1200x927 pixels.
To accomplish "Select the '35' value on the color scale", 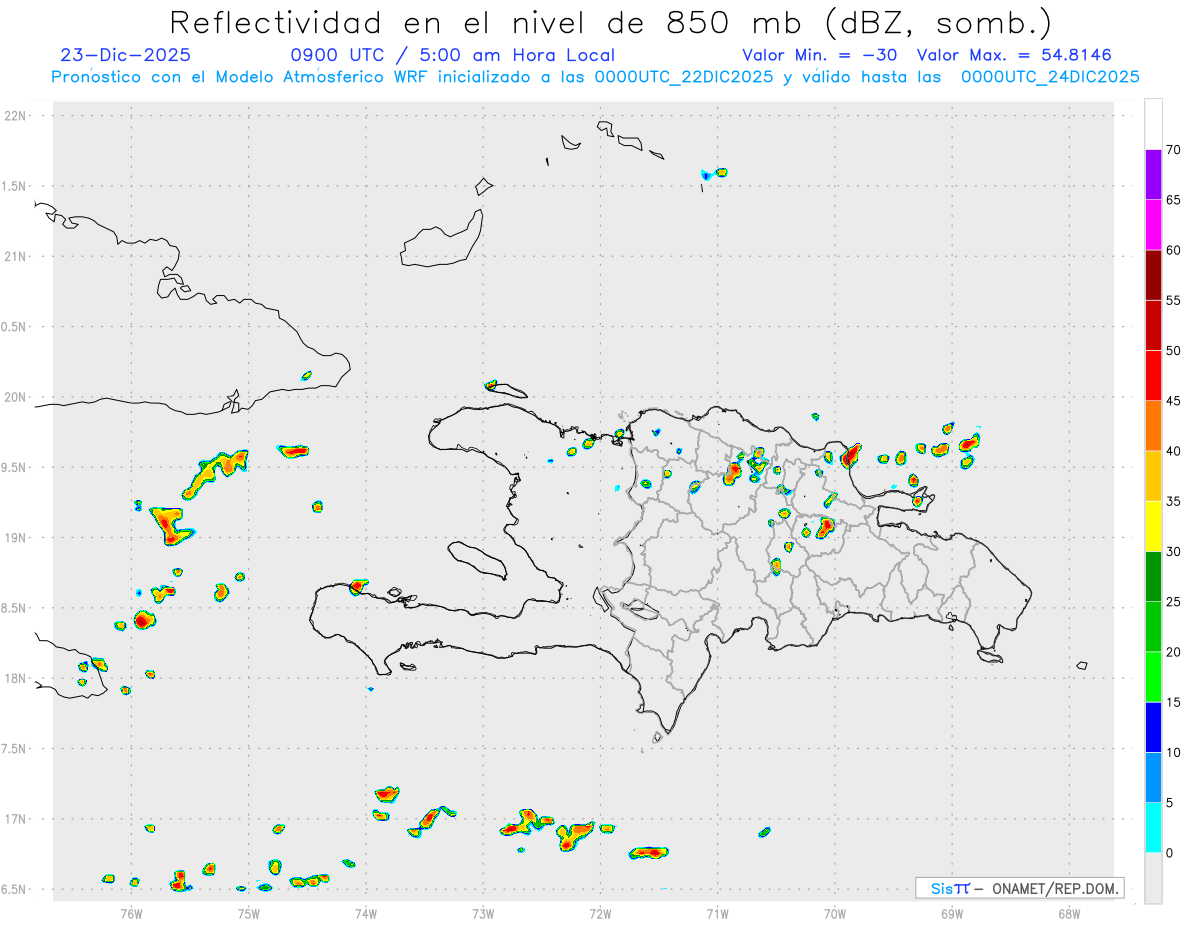I will tap(1173, 501).
